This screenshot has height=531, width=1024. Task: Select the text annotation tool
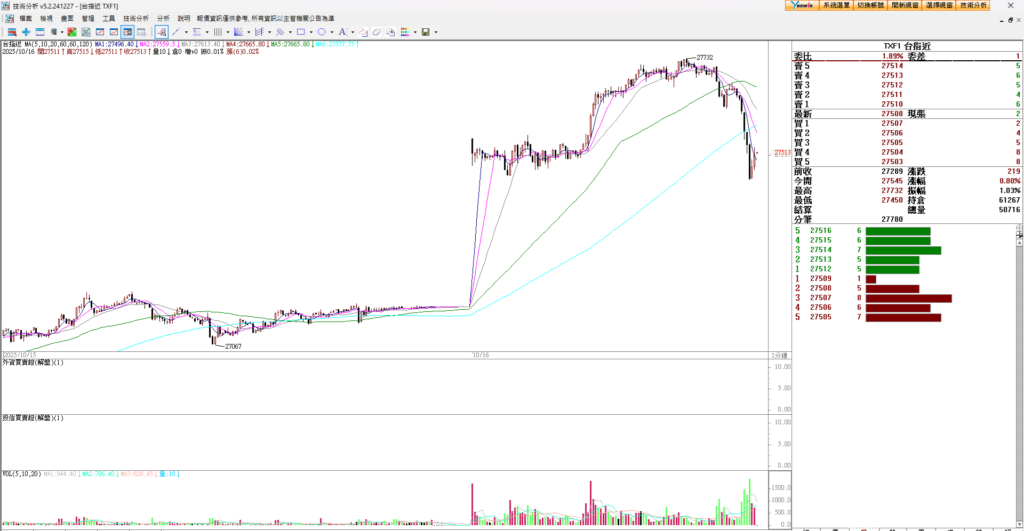340,32
